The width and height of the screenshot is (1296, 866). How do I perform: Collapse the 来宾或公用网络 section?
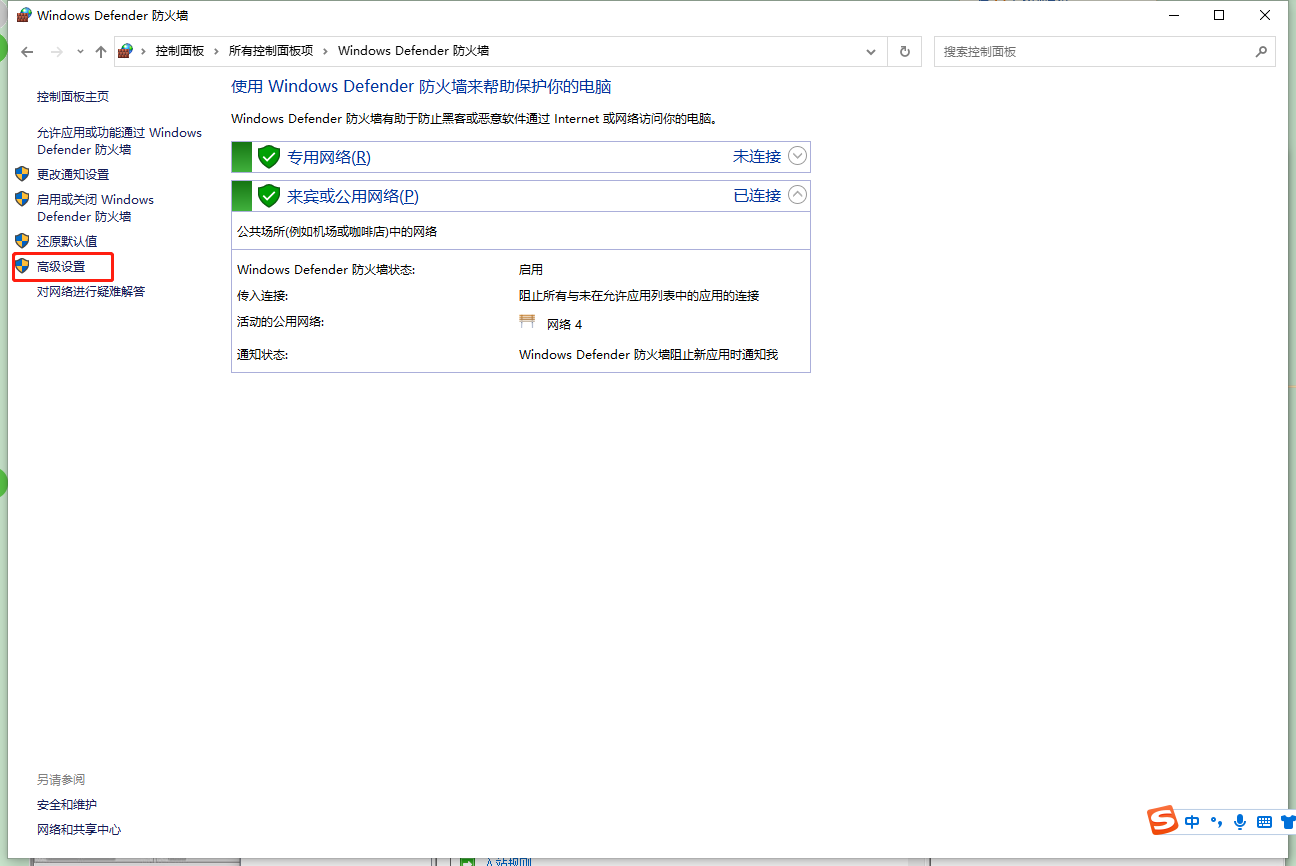coord(797,195)
